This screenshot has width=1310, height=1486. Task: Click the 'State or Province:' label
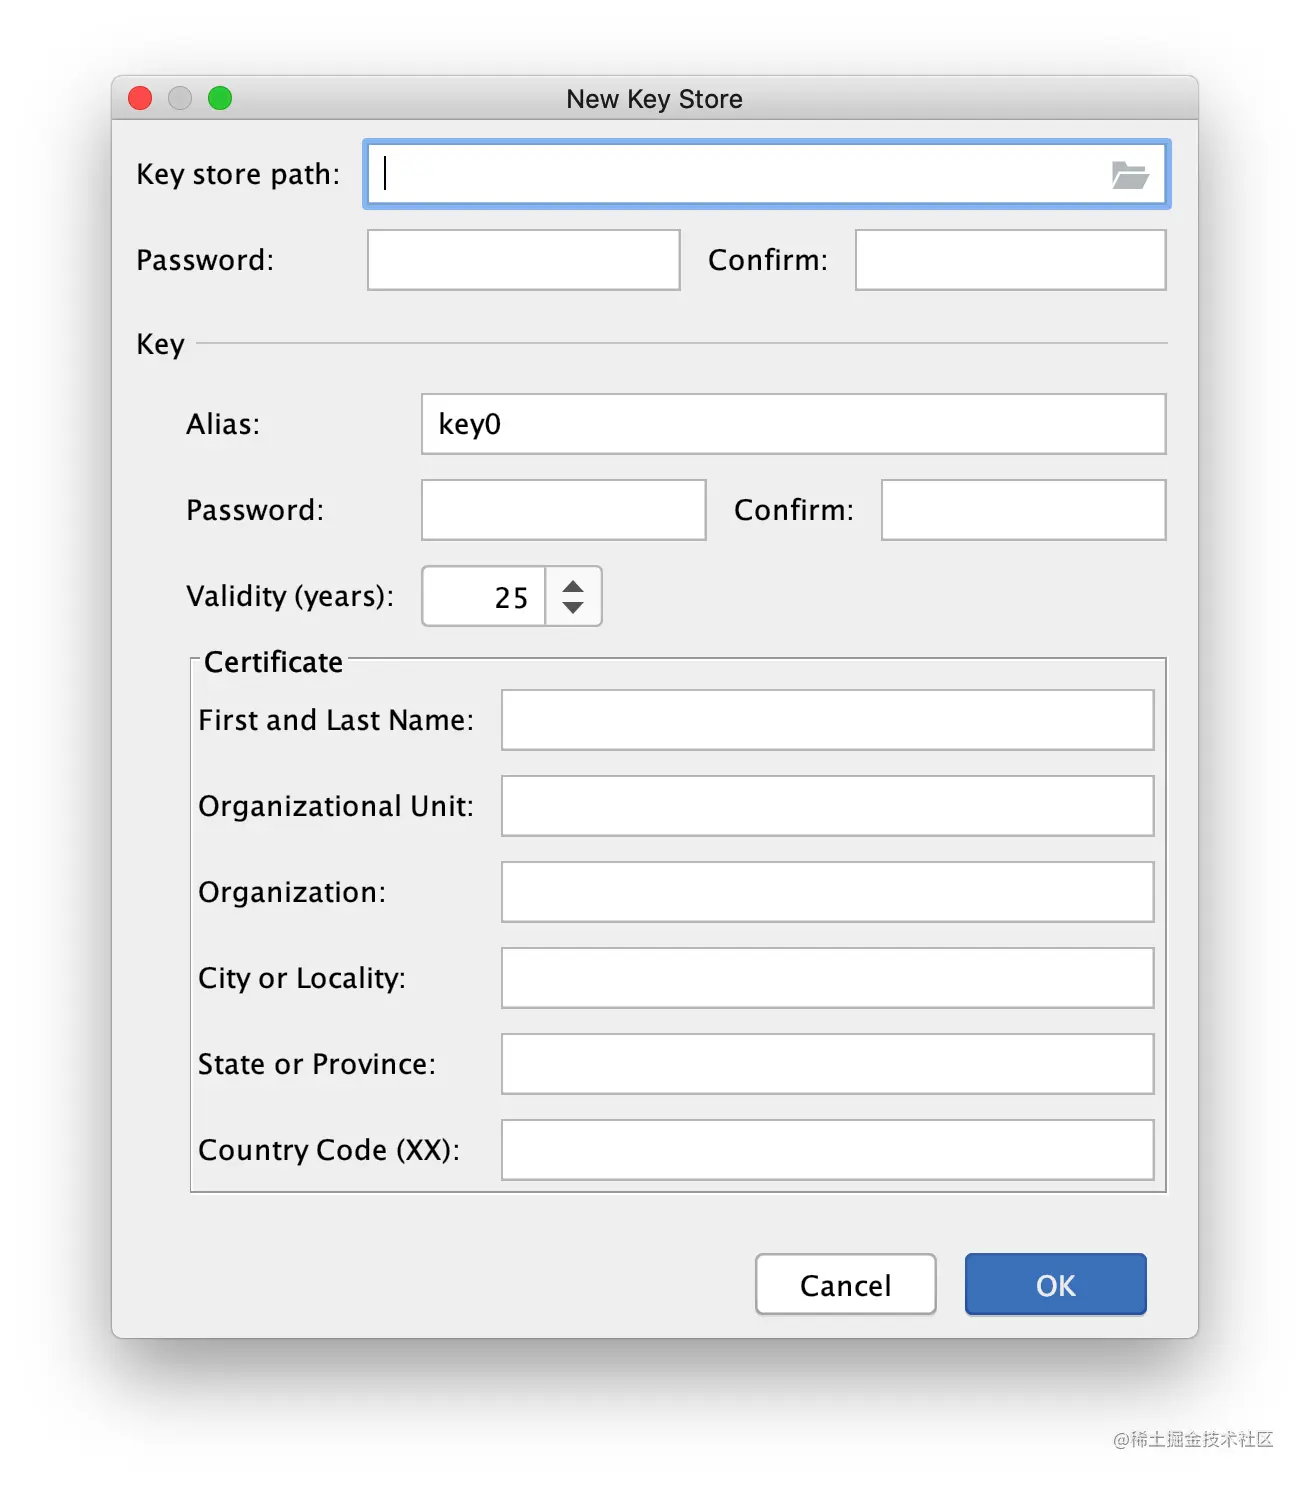317,1064
